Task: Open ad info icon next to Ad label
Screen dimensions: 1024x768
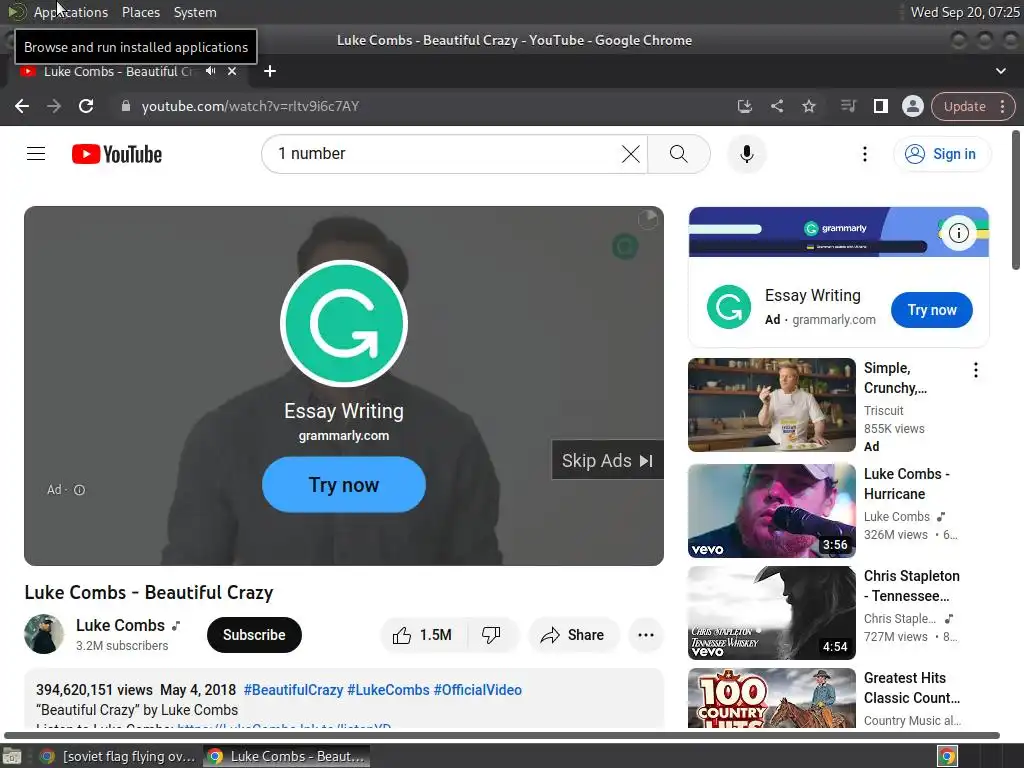Action: 79,490
